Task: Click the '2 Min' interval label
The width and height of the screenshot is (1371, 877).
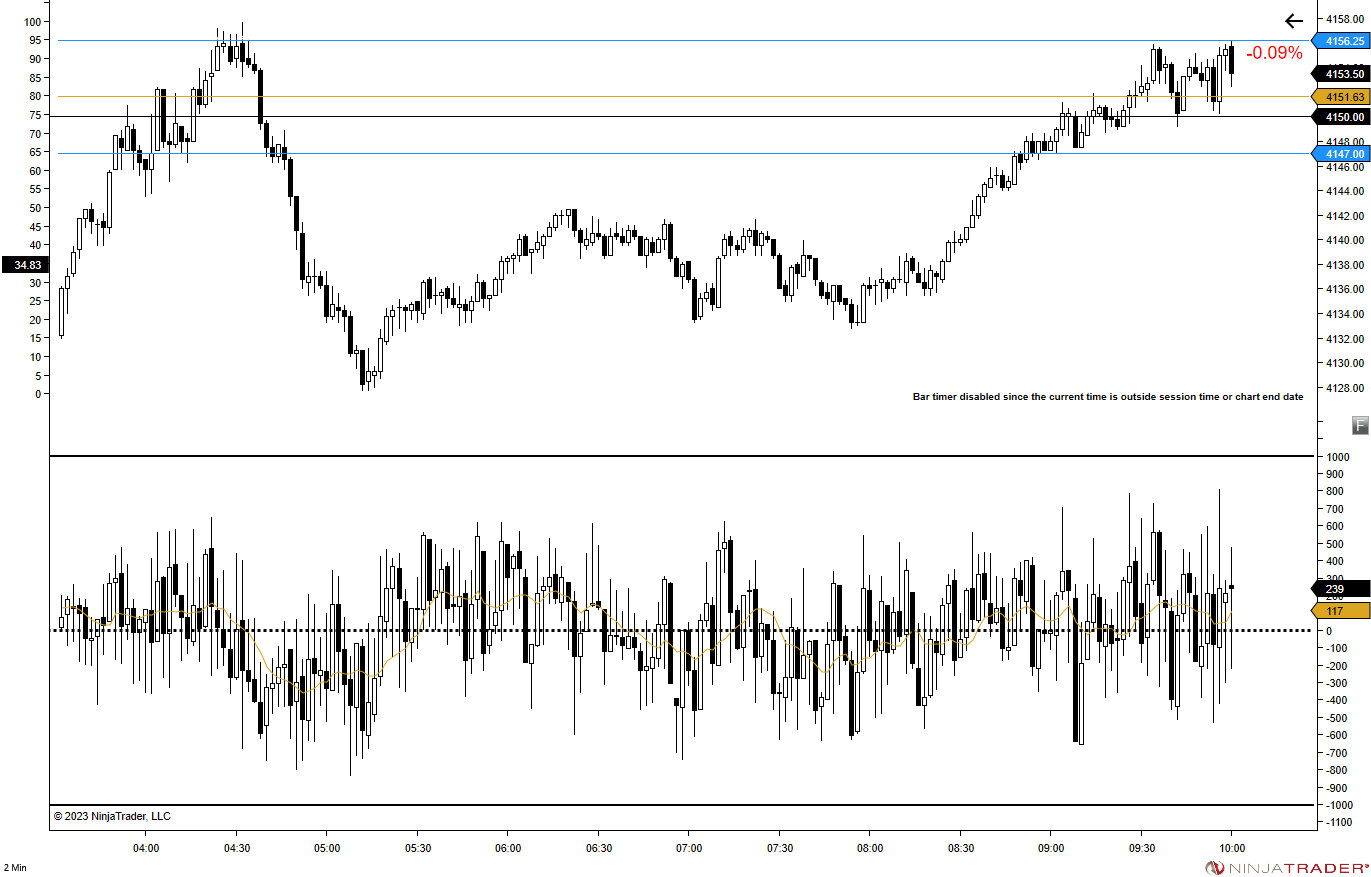Action: (15, 867)
